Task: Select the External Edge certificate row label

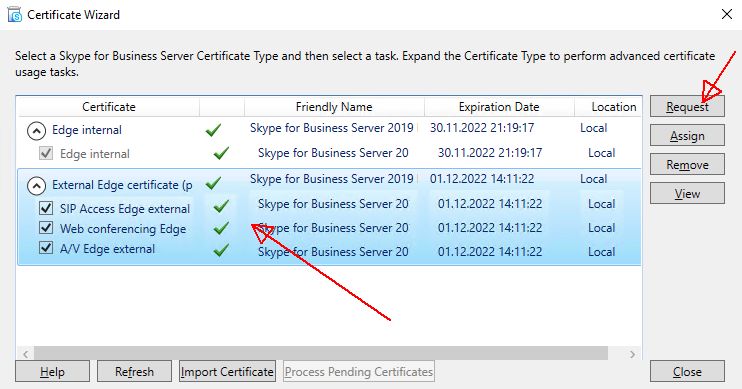Action: (123, 185)
